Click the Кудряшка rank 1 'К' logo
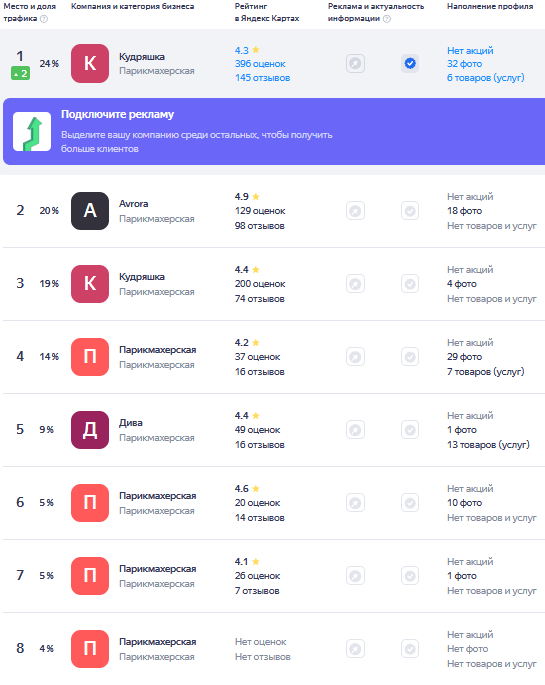Screen dimensions: 545x685 [90, 63]
